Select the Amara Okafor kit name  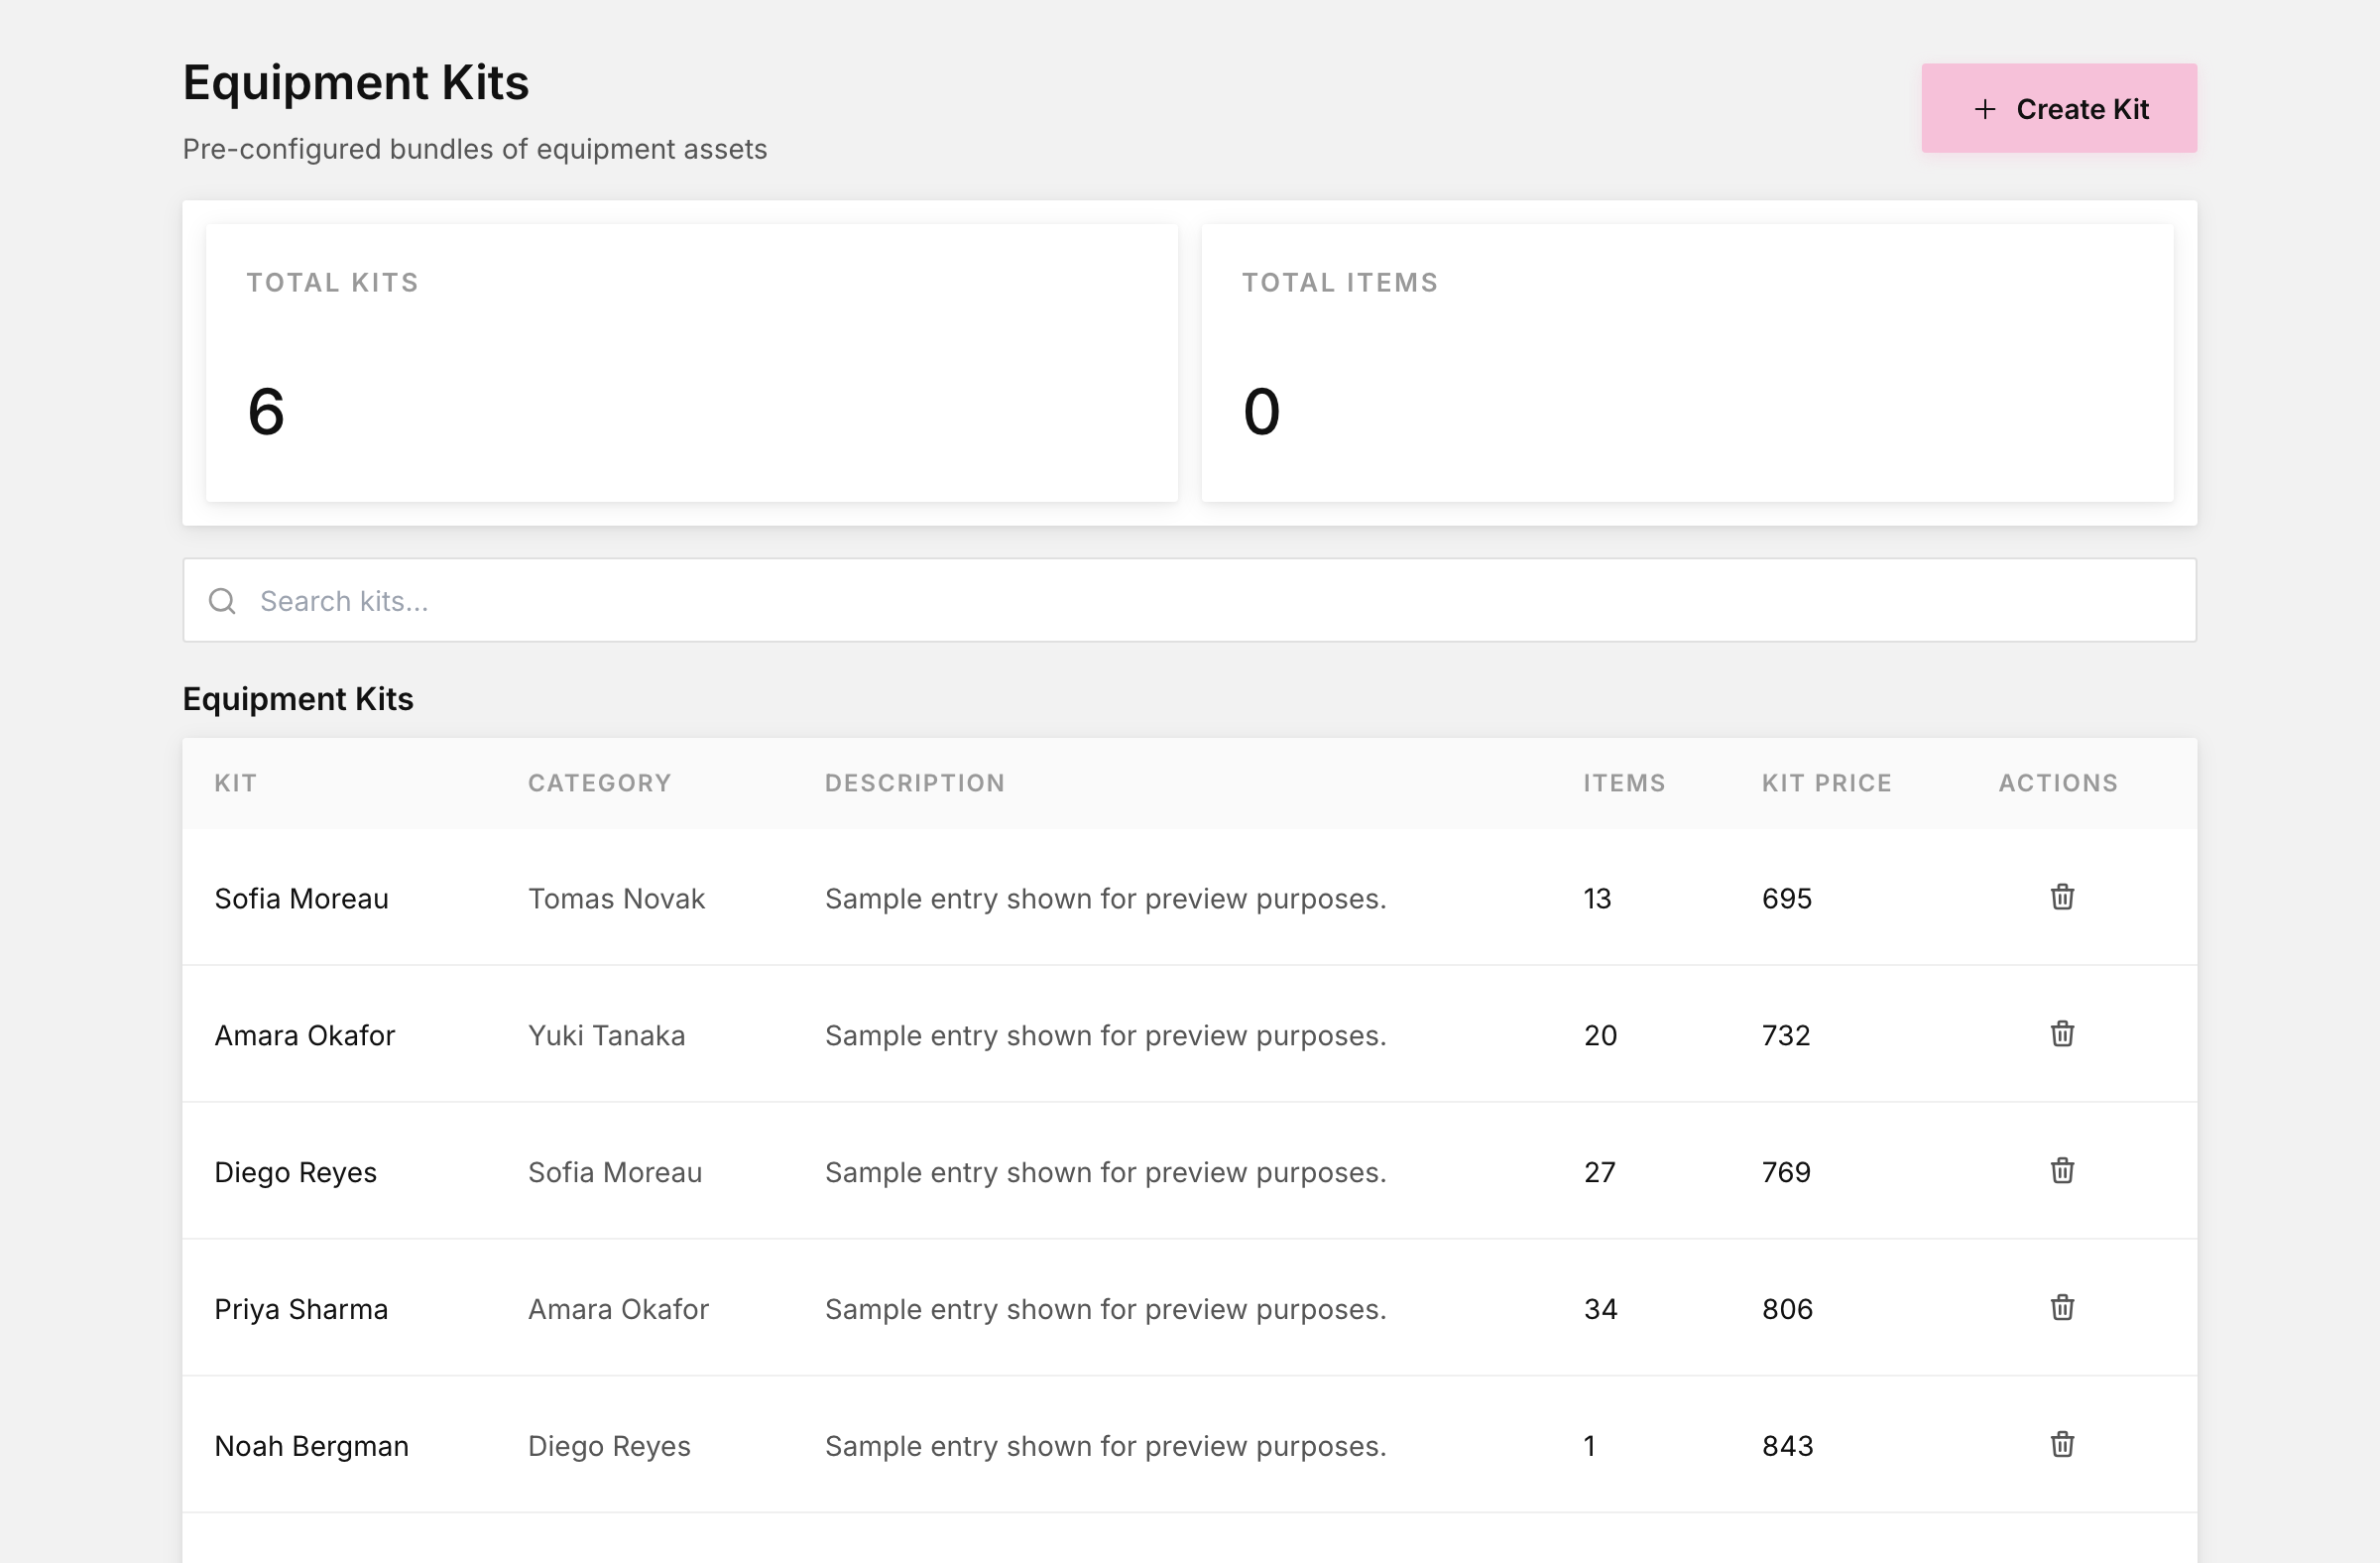click(x=305, y=1035)
